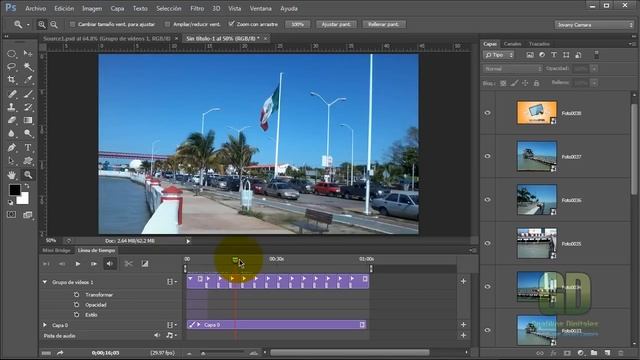Open the Imagen menu

92,8
